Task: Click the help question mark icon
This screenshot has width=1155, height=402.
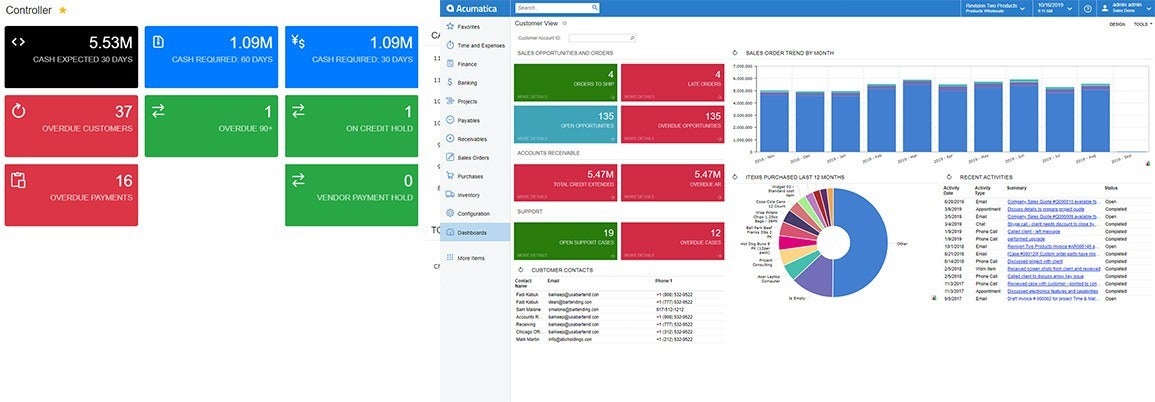Action: pyautogui.click(x=1088, y=8)
